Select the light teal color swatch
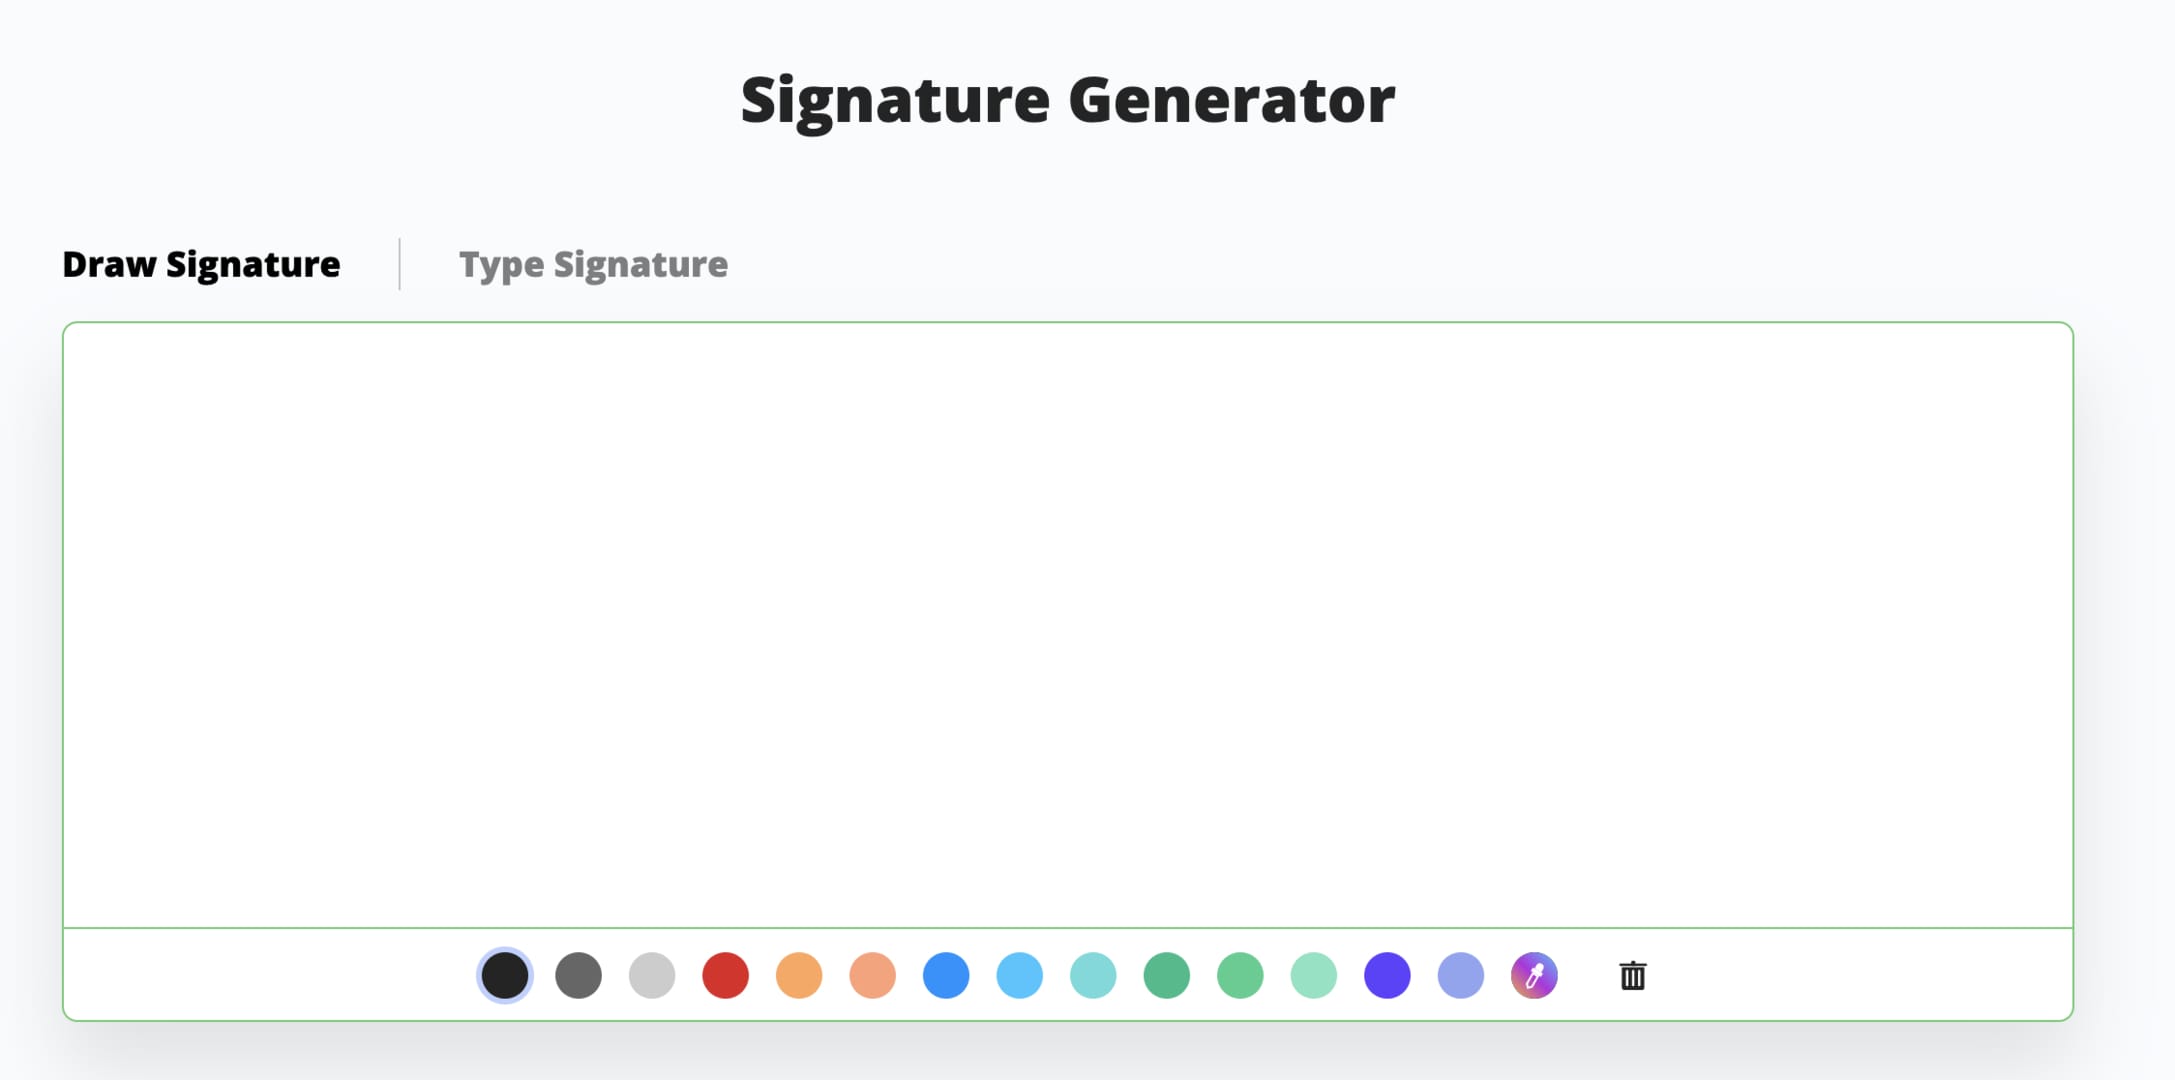The height and width of the screenshot is (1080, 2175). 1093,975
